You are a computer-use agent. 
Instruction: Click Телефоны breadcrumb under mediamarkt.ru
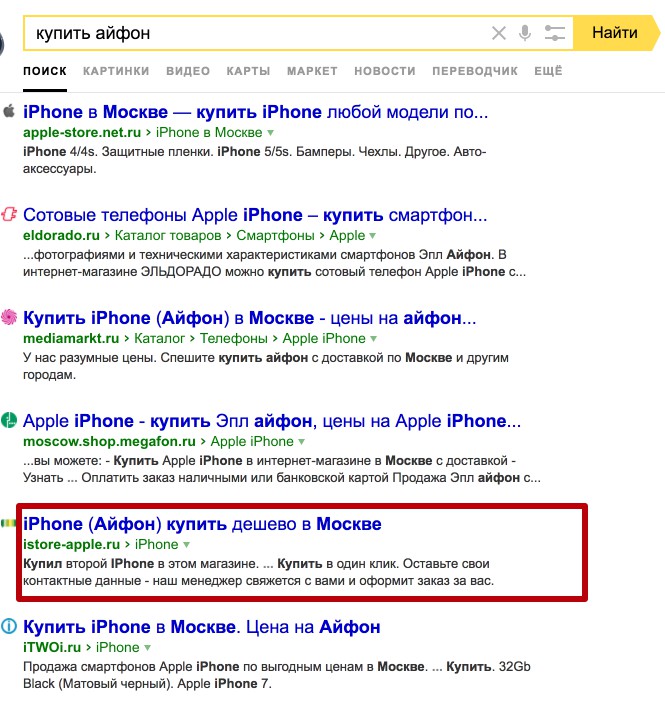[x=234, y=339]
